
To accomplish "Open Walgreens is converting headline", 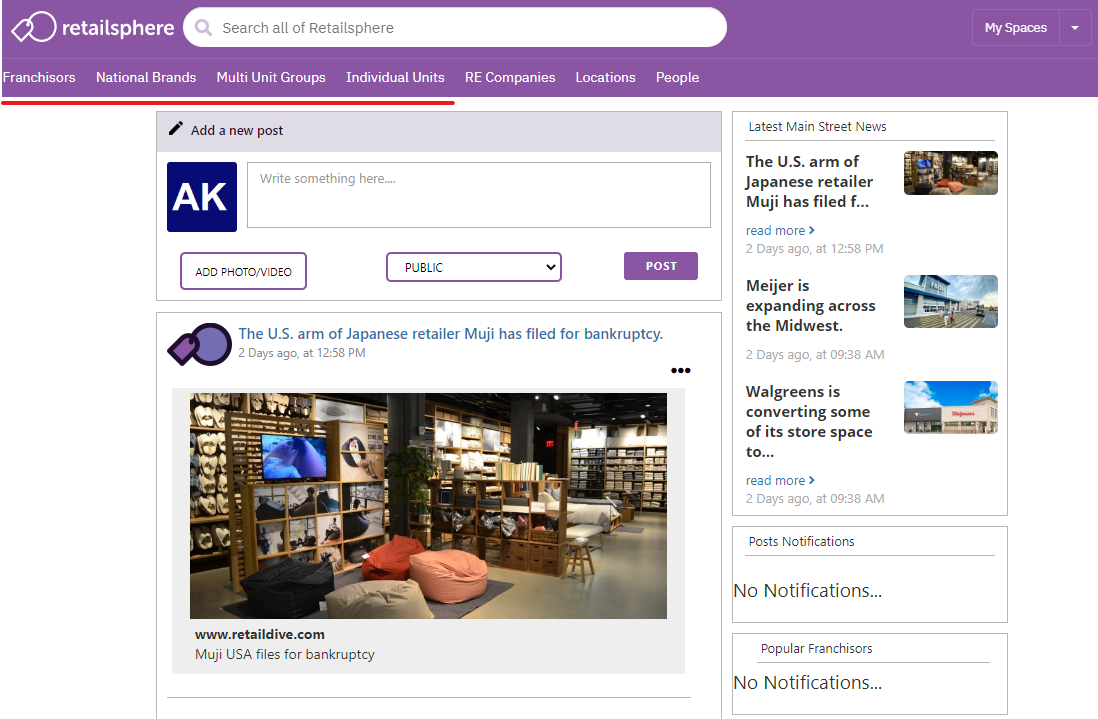I will click(809, 421).
